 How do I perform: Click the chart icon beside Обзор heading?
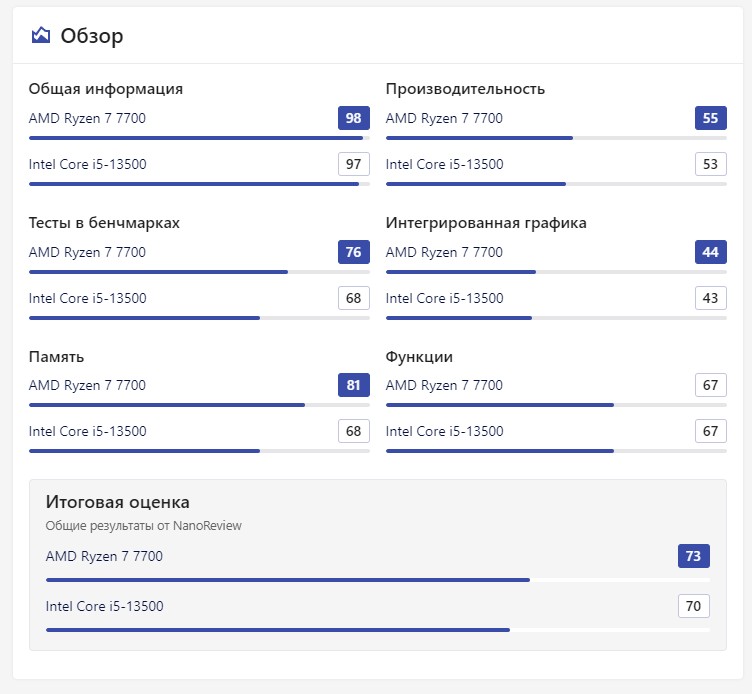pos(41,36)
